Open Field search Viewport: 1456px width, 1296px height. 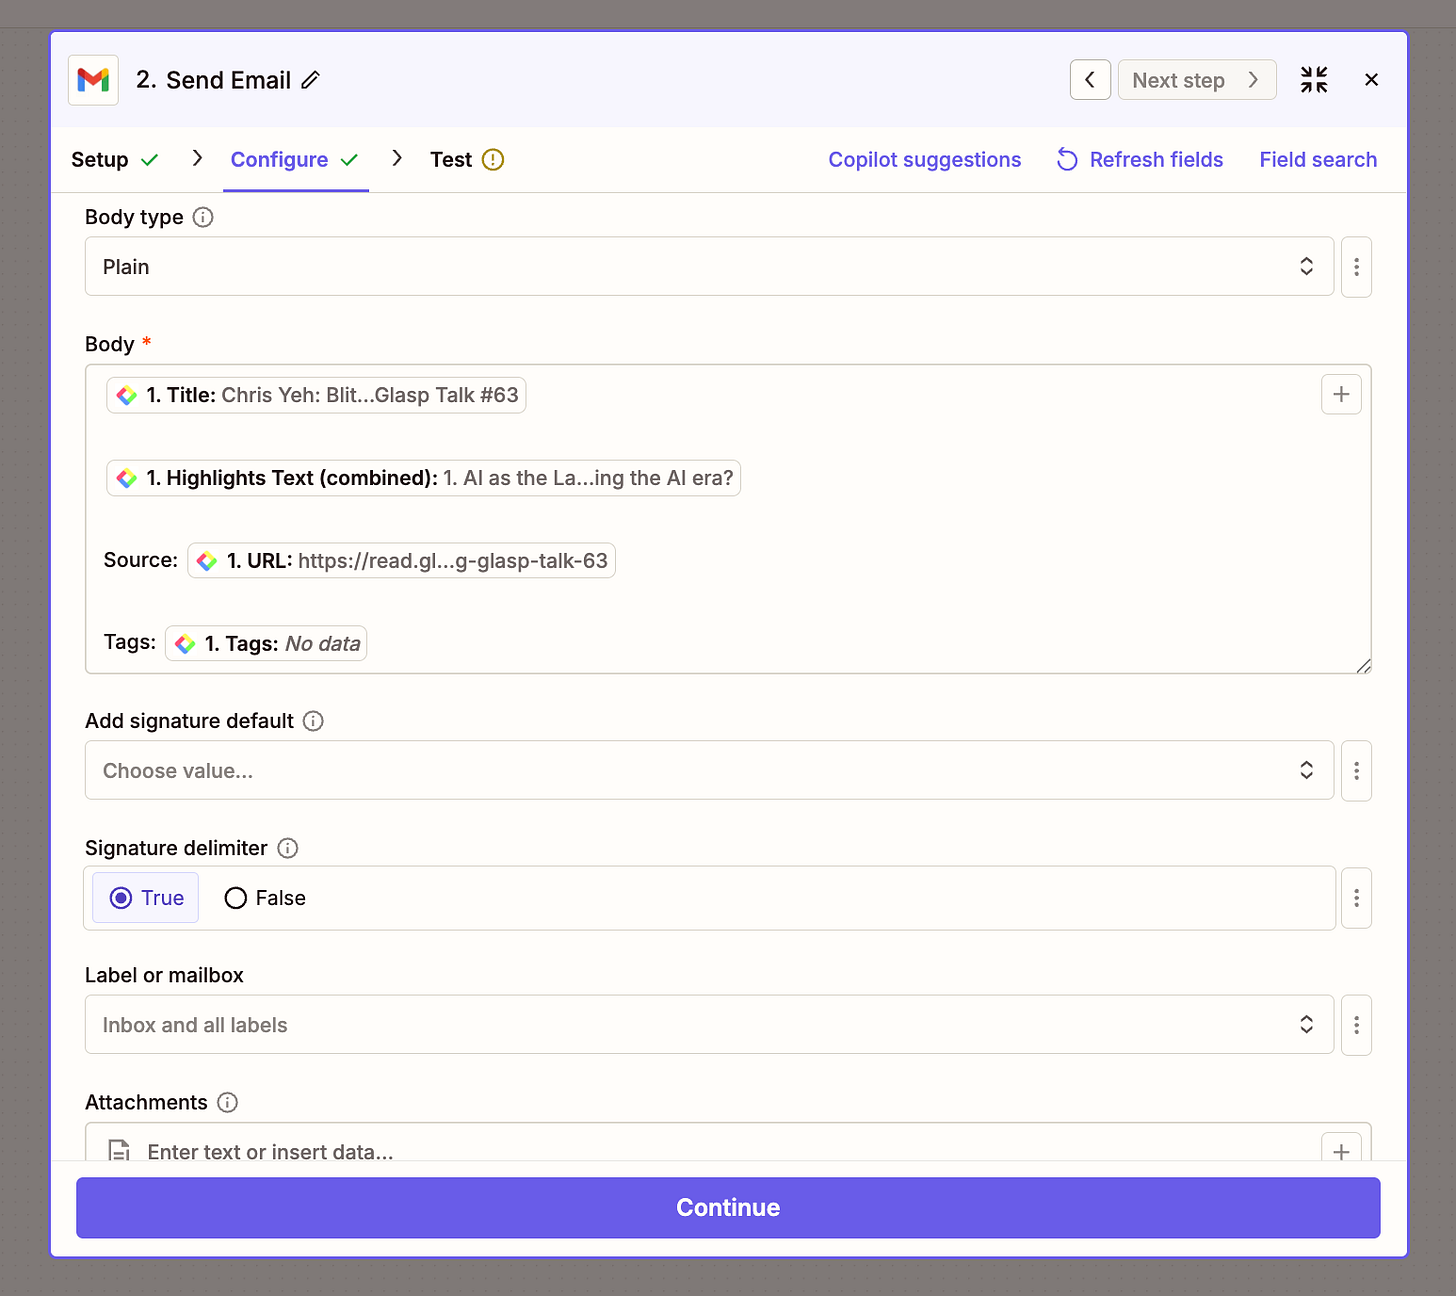(x=1318, y=160)
